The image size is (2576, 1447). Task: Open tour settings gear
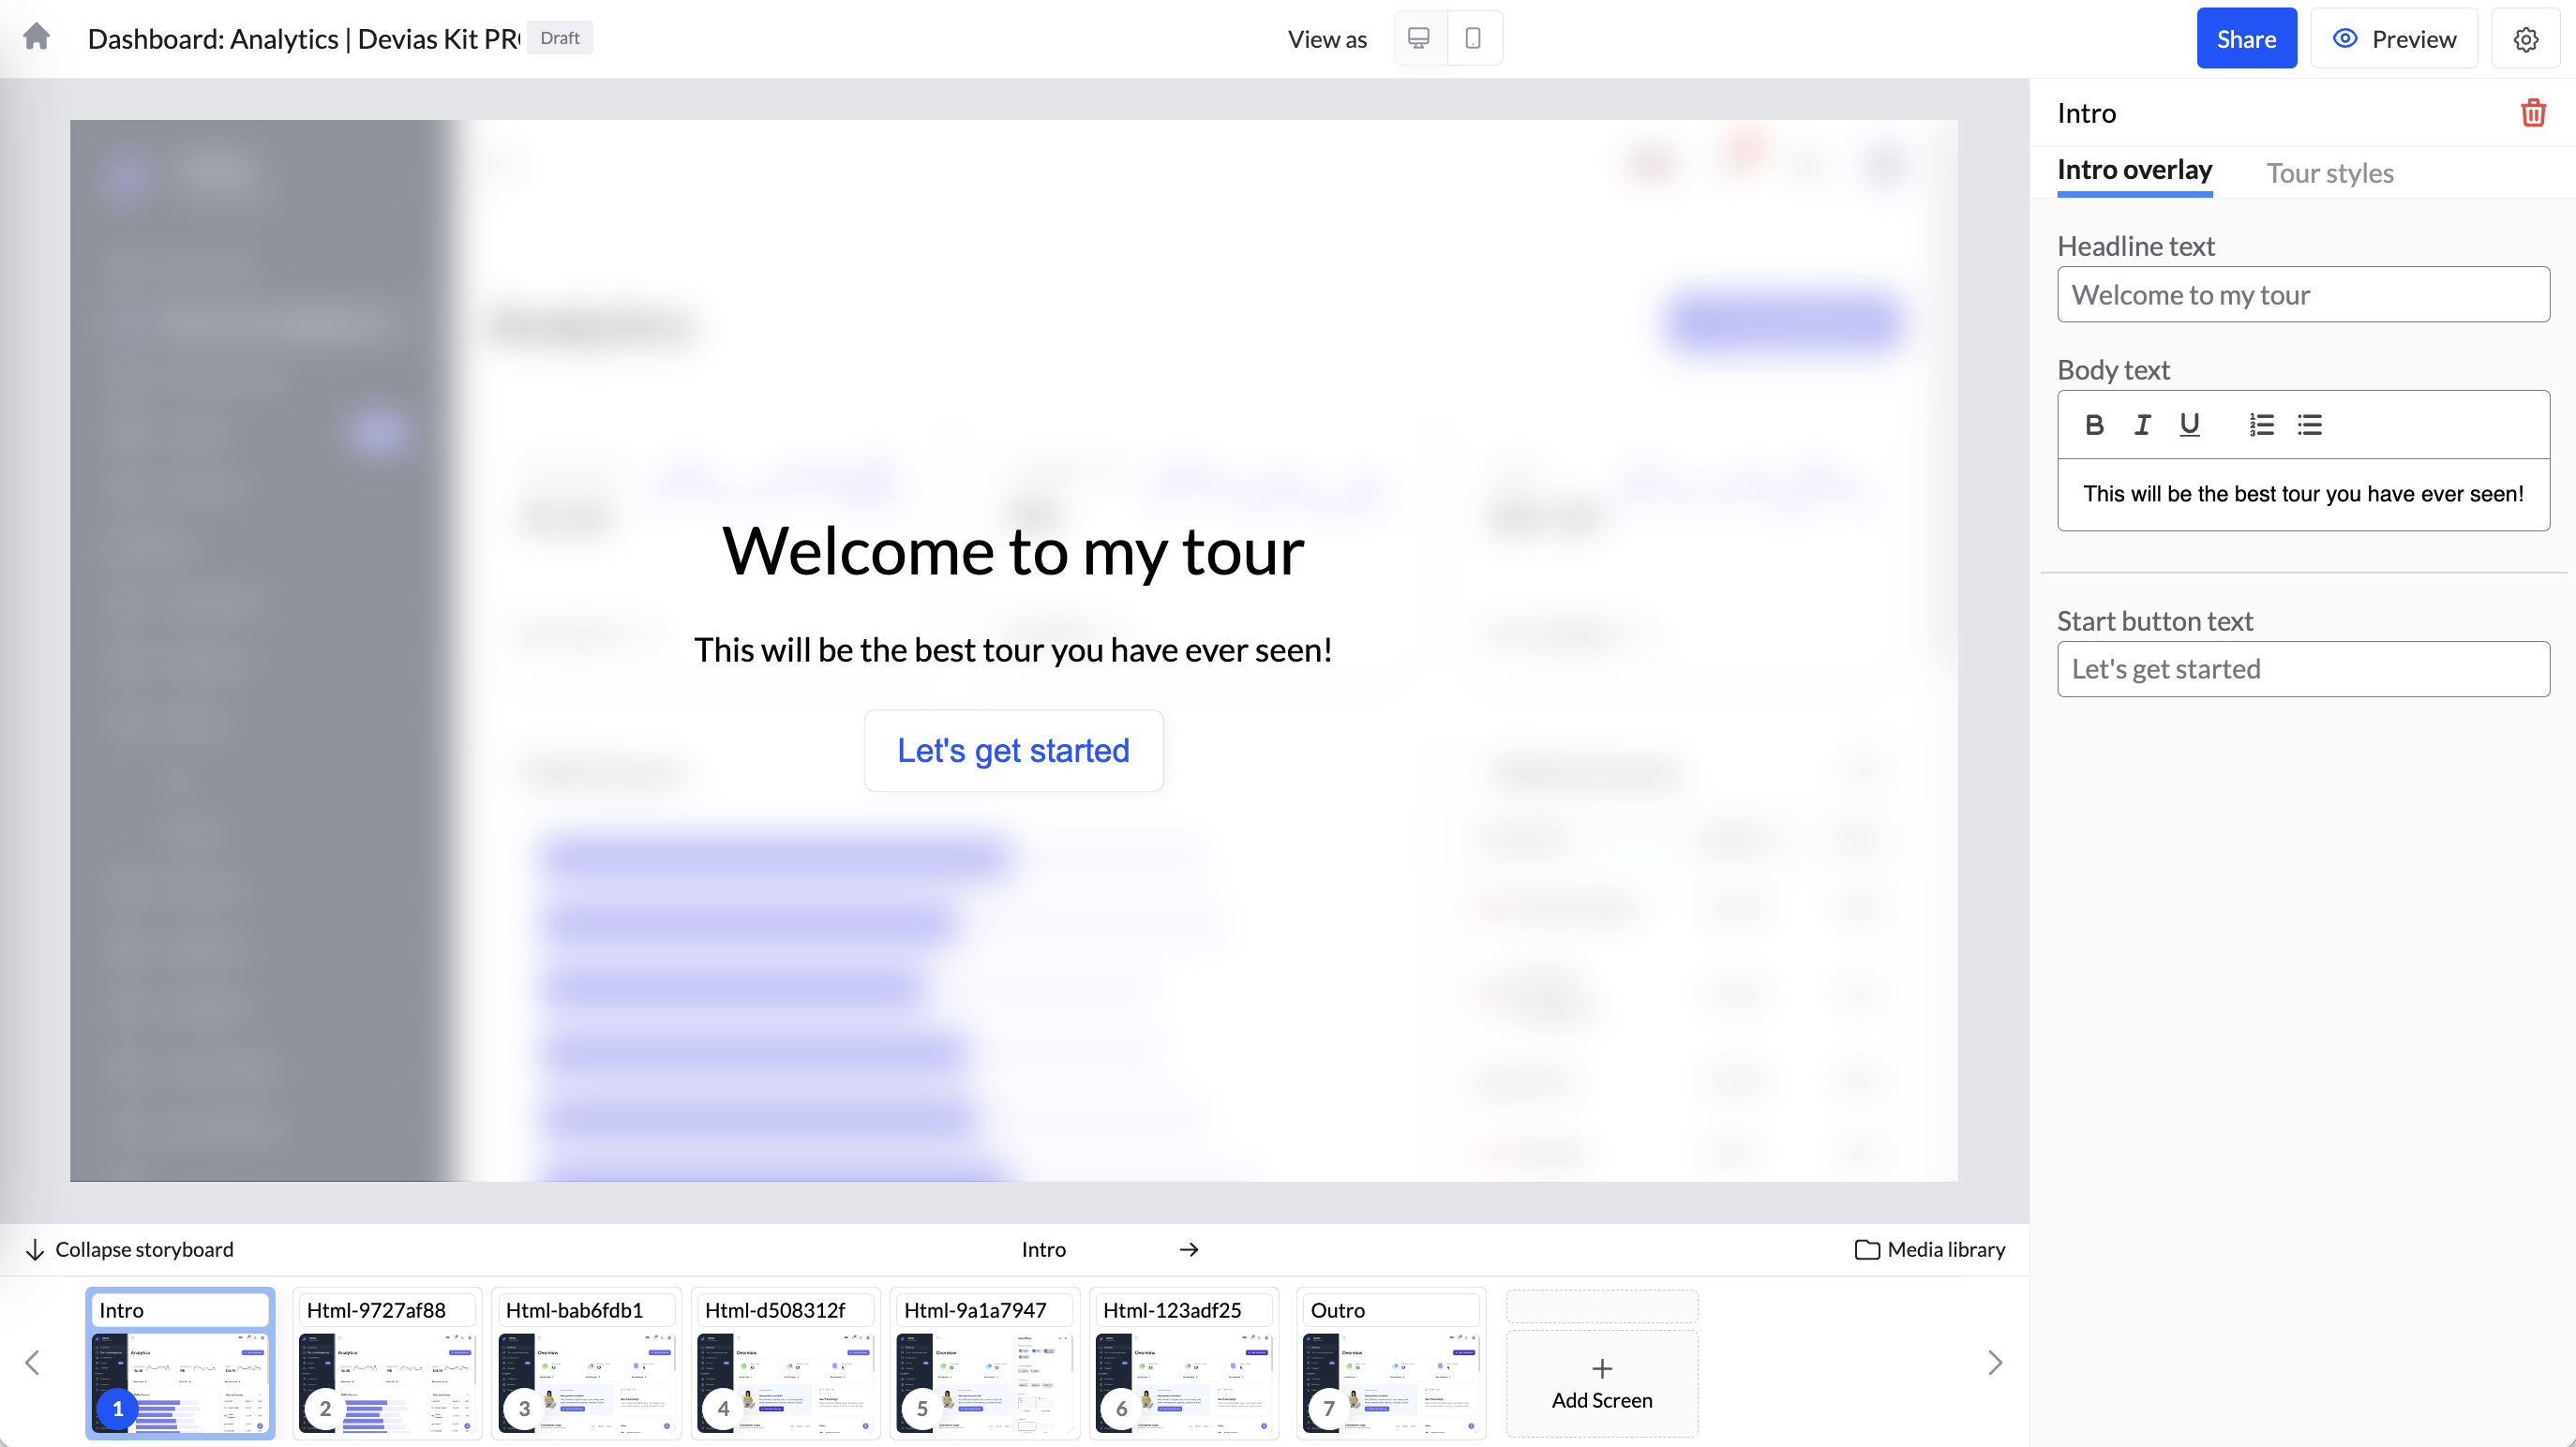pos(2526,39)
